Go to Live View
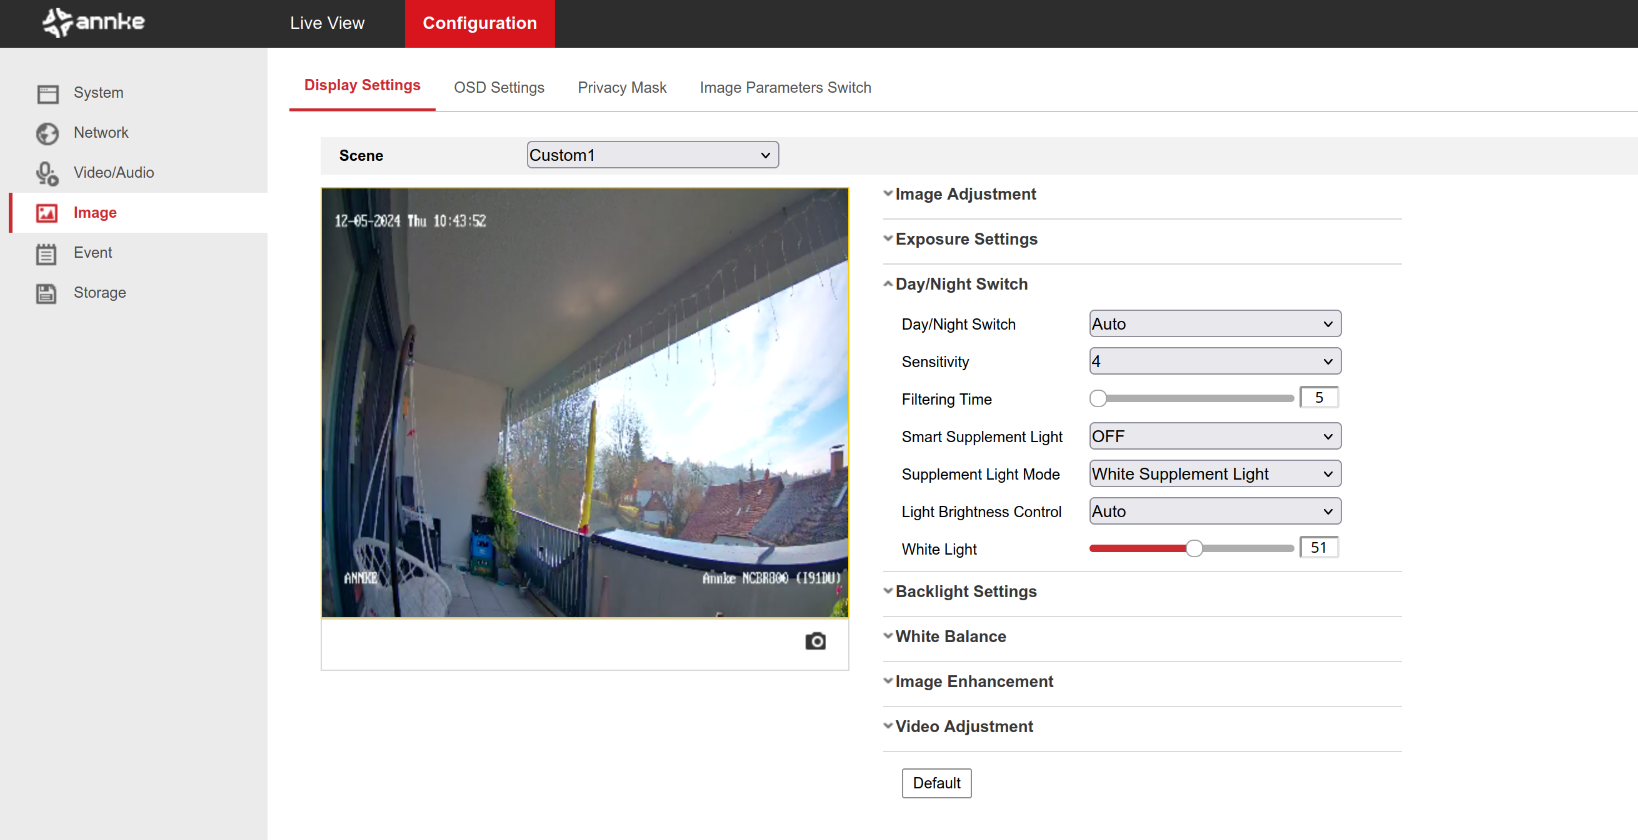The width and height of the screenshot is (1638, 840). tap(327, 23)
